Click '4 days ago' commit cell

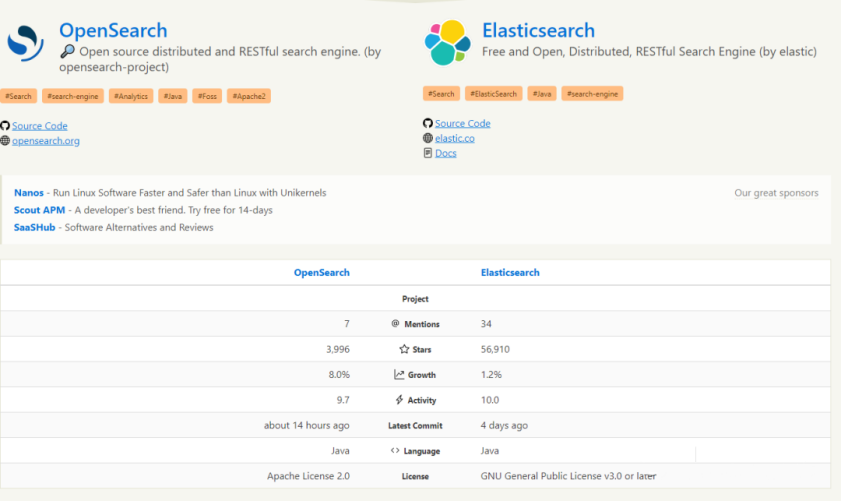point(504,425)
